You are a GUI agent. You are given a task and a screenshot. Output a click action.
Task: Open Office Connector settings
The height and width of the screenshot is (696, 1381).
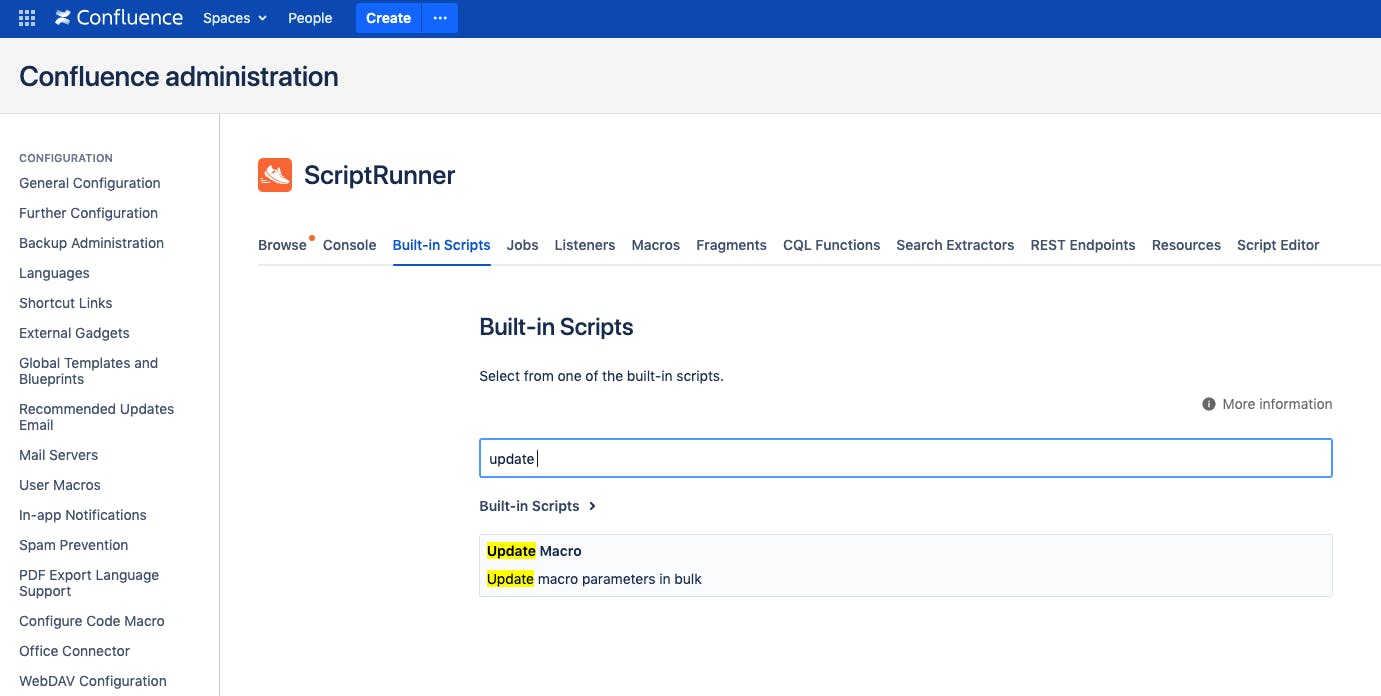tap(75, 651)
